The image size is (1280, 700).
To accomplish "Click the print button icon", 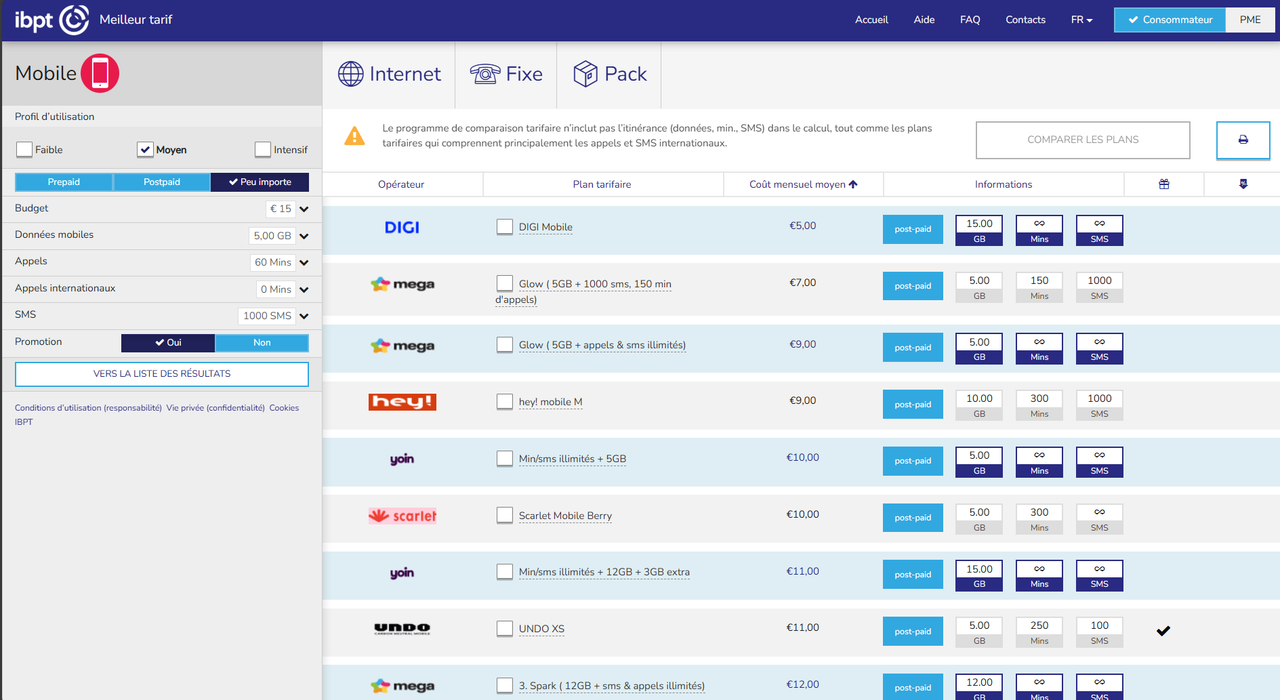I will coord(1243,140).
